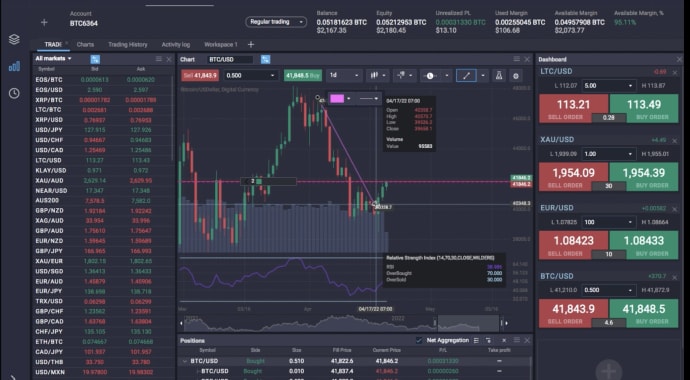The image size is (690, 380).
Task: Select the USD/JPY row in markets list
Action: point(102,130)
